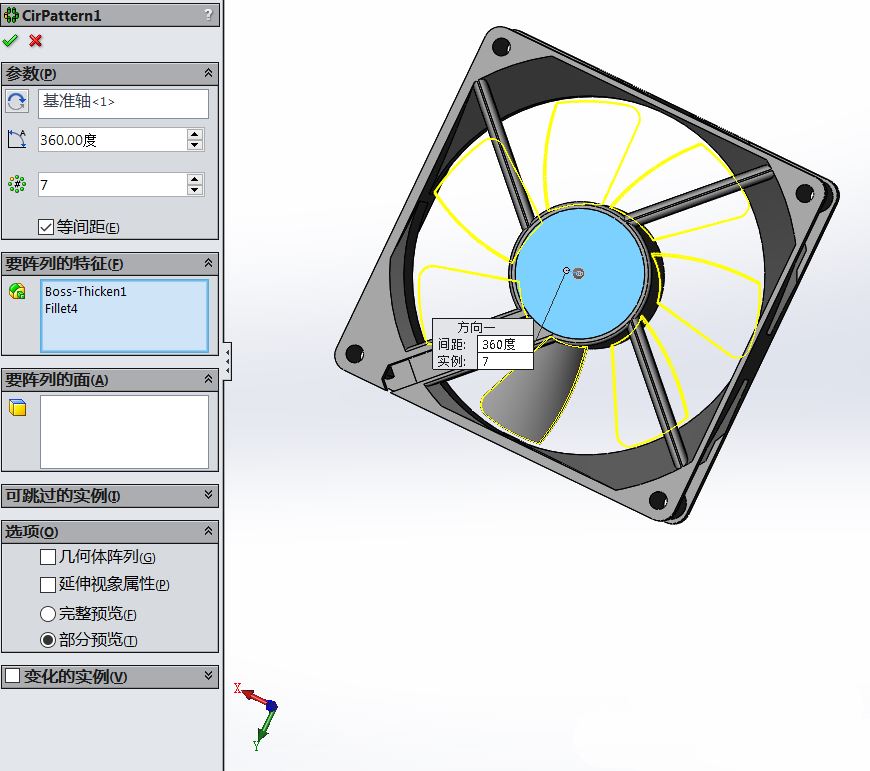The height and width of the screenshot is (771, 870).
Task: Decrease the instance count with the down arrow
Action: coord(195,190)
